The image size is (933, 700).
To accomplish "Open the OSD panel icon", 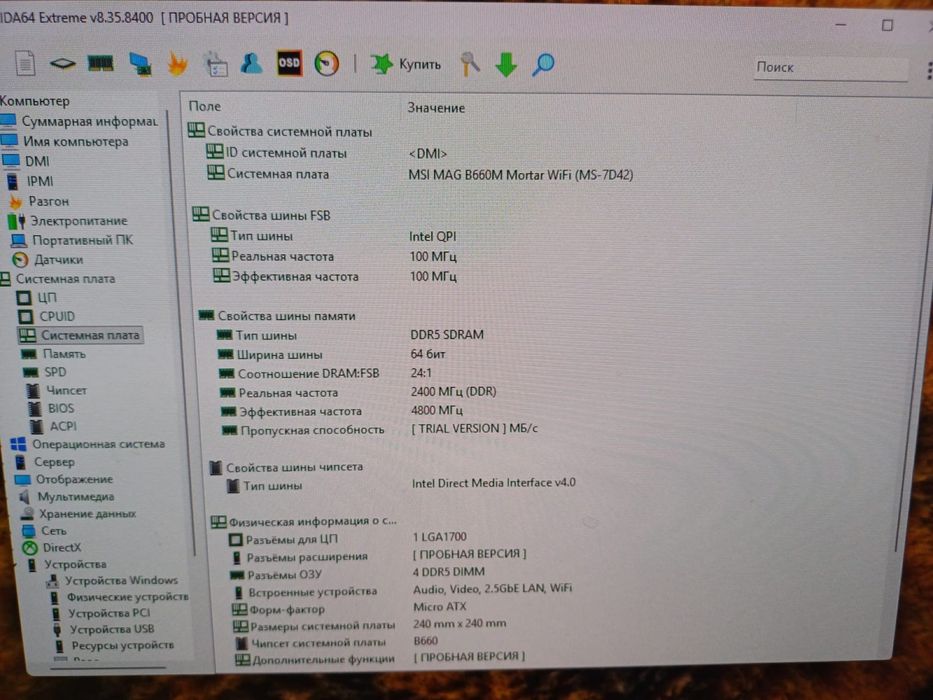I will tap(289, 63).
